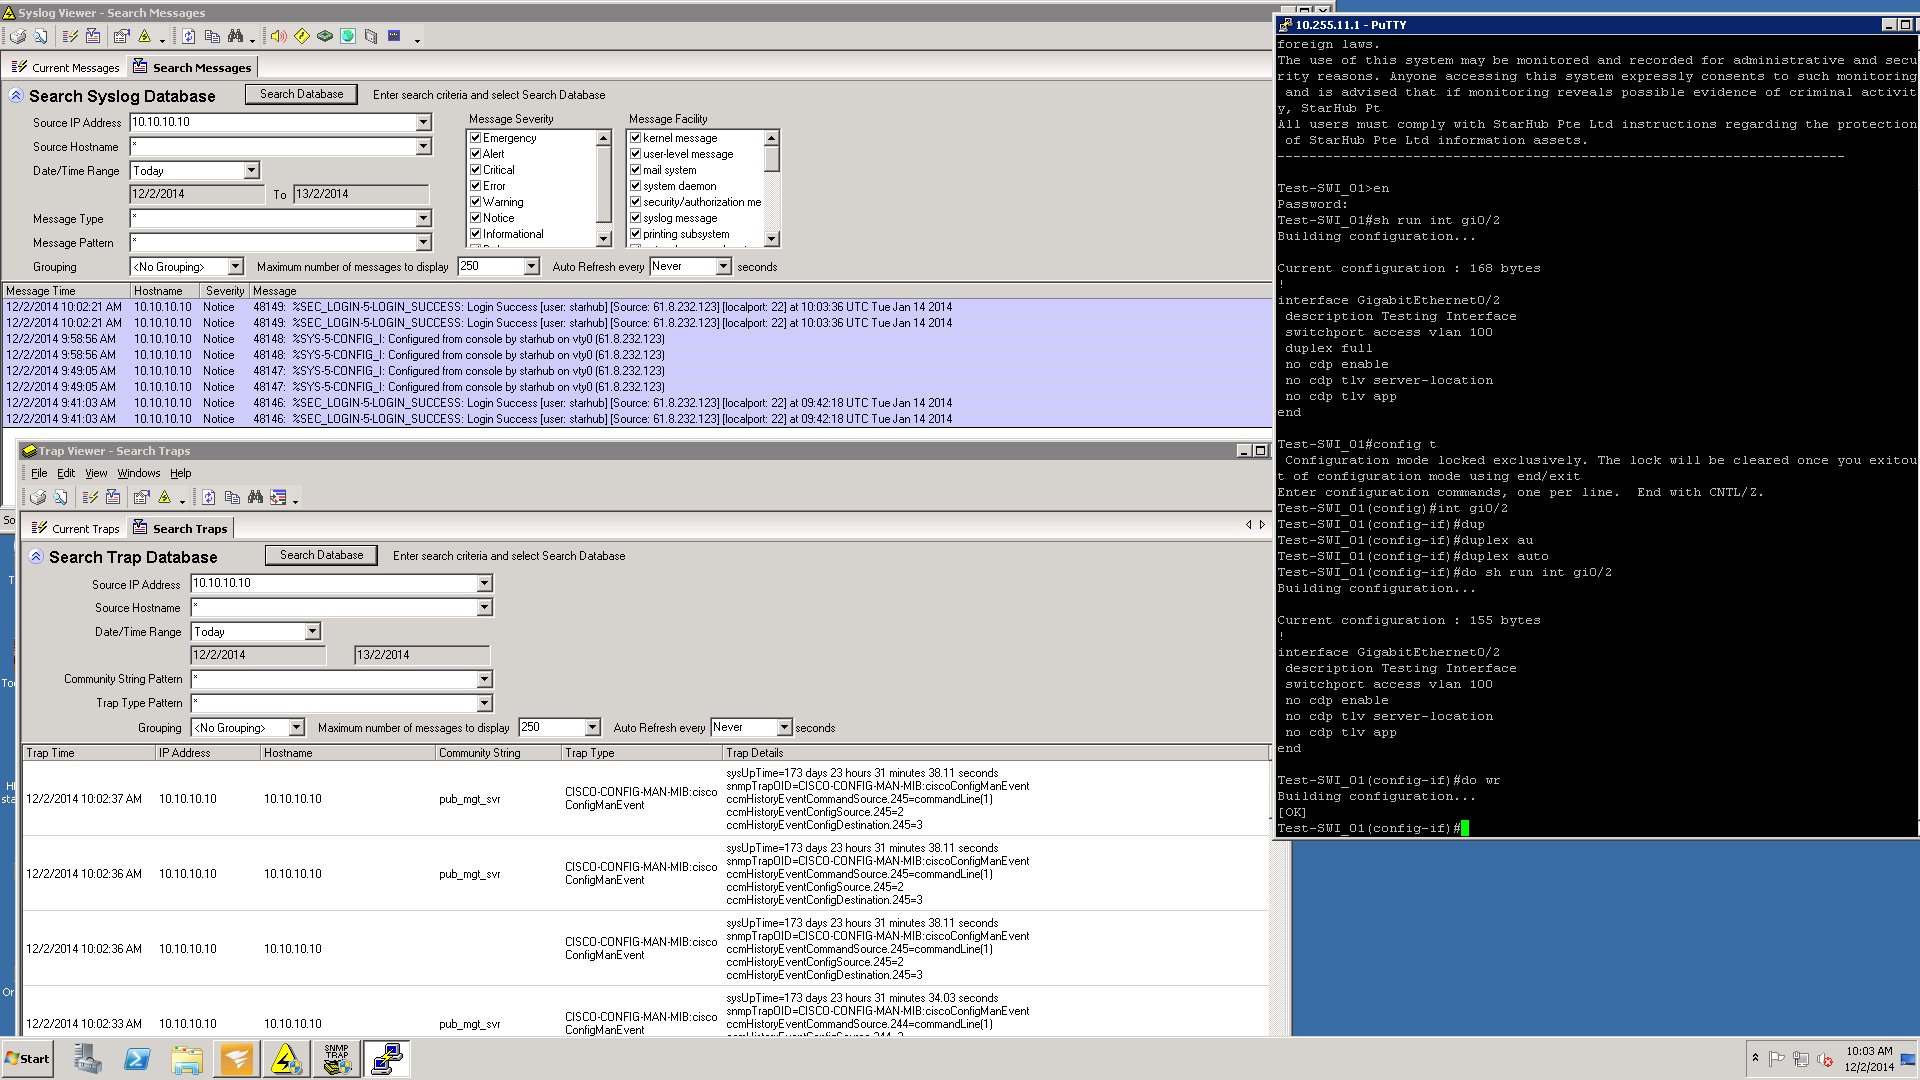1920x1080 pixels.
Task: Open Print Preview in Syslog Viewer toolbar
Action: [41, 36]
